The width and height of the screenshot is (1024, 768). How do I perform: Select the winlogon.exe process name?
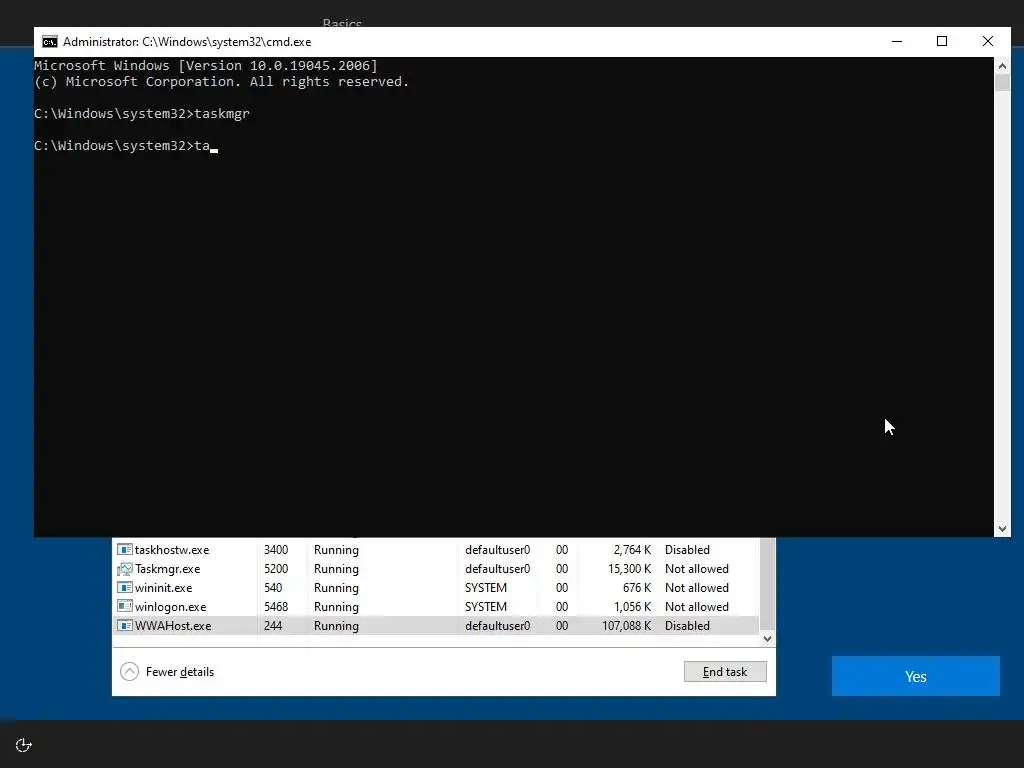tap(170, 607)
